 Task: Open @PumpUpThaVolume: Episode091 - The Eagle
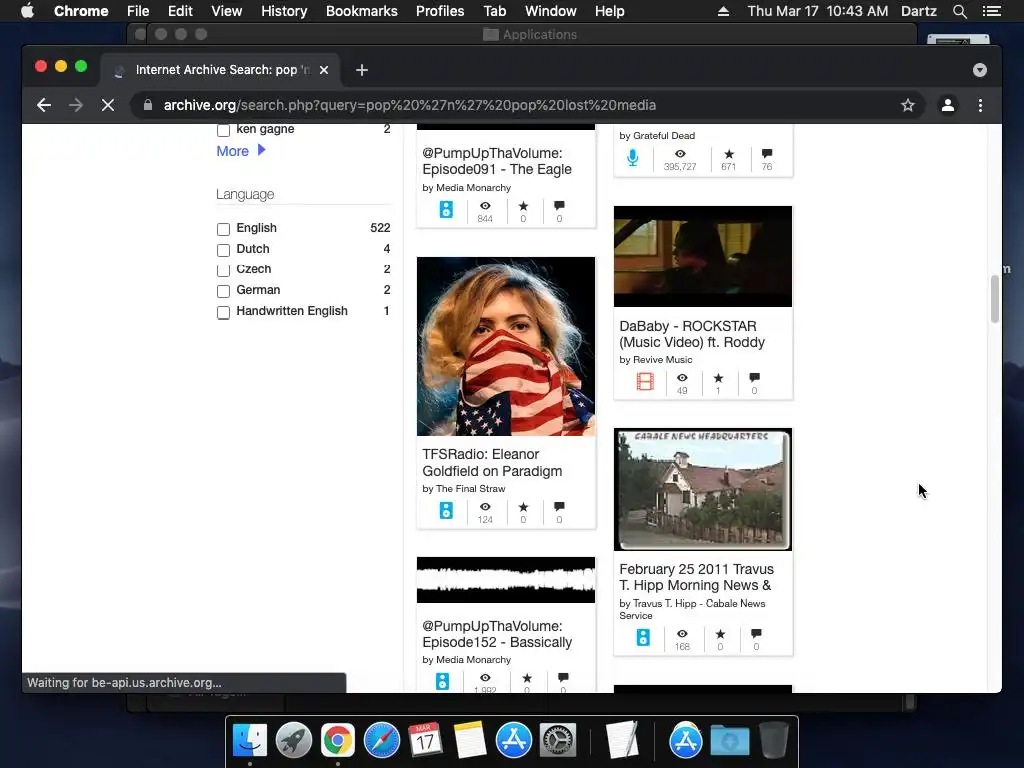[x=496, y=161]
